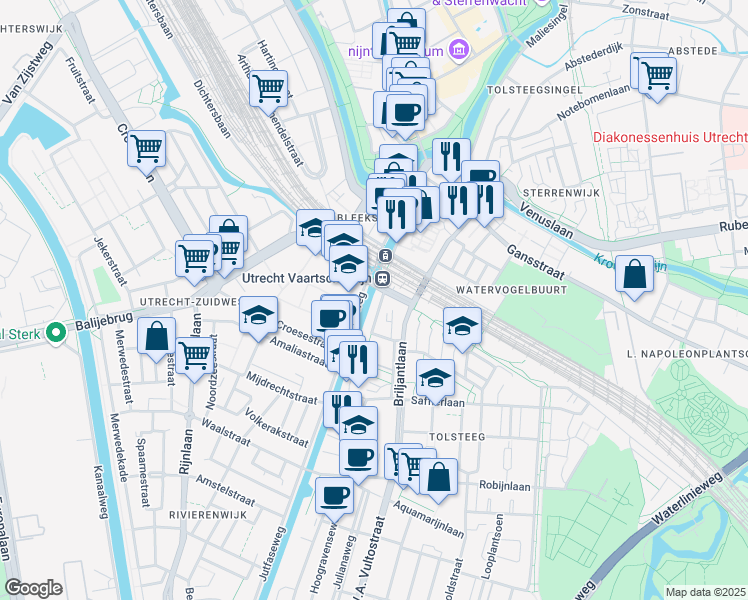Select the TOLSTEEGSINGEL label
This screenshot has width=748, height=600.
[x=535, y=90]
